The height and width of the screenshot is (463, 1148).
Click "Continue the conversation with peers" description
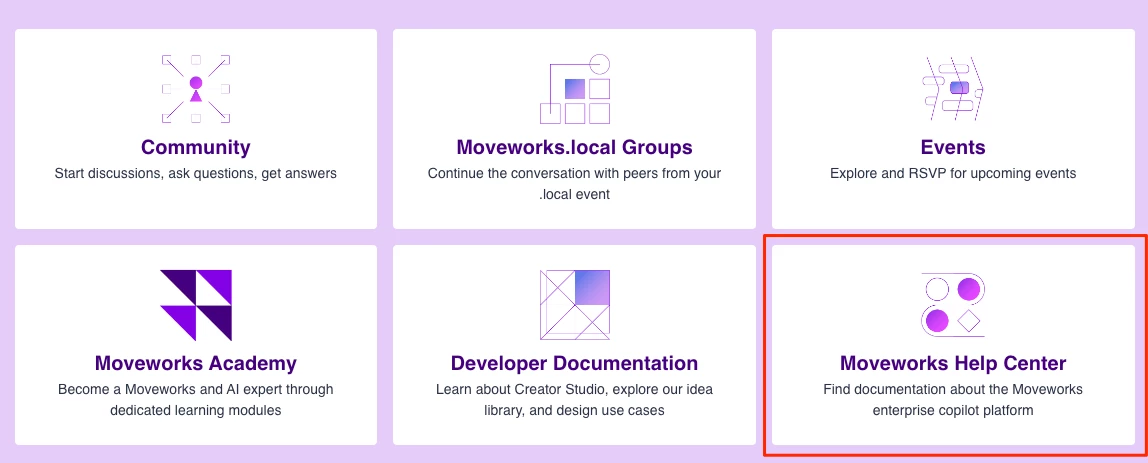[x=575, y=184]
